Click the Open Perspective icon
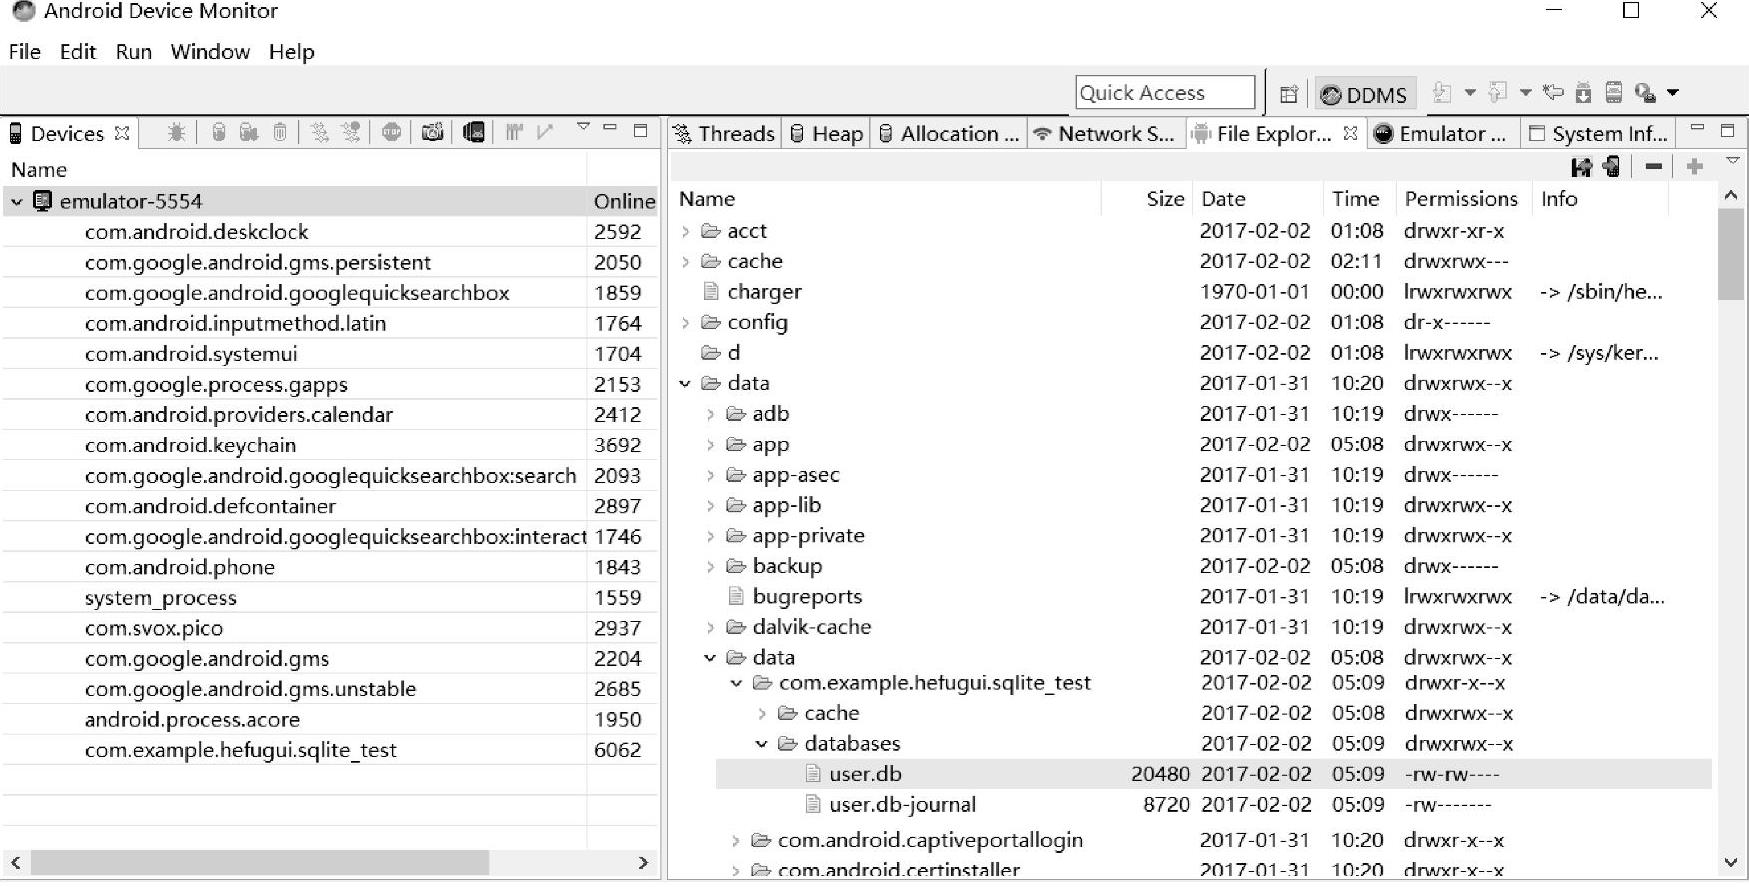 pyautogui.click(x=1289, y=94)
